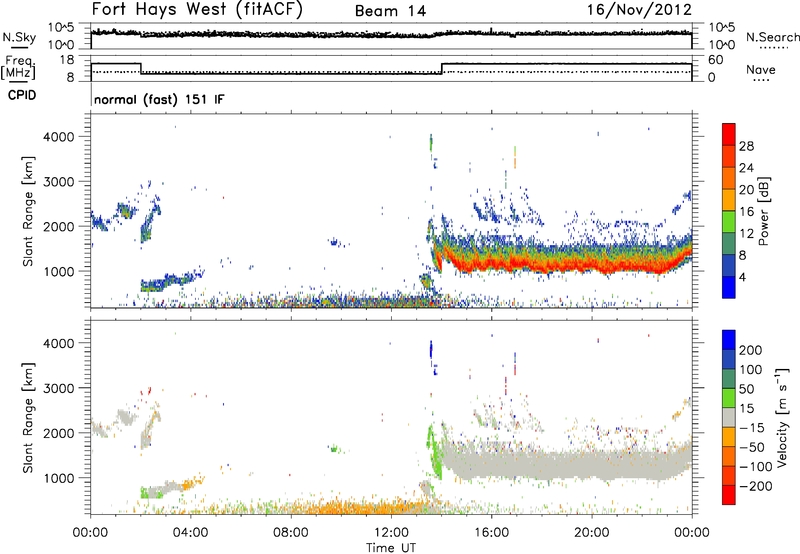The height and width of the screenshot is (554, 800).
Task: Click 'Slant Range [km]' label of power panel
Action: pyautogui.click(x=28, y=211)
